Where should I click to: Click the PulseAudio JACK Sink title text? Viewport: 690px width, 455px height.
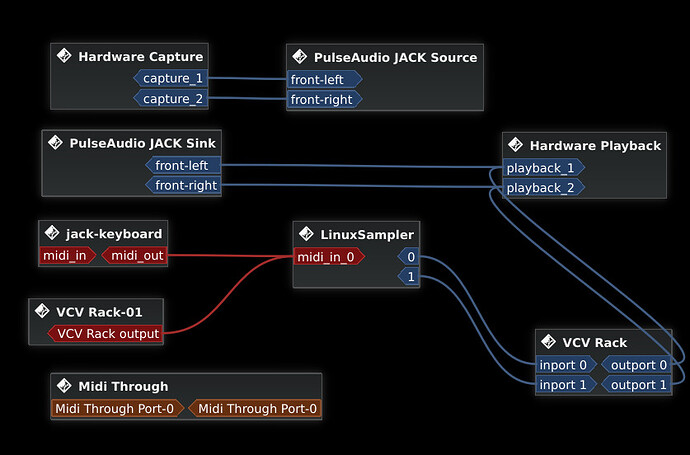(x=143, y=143)
